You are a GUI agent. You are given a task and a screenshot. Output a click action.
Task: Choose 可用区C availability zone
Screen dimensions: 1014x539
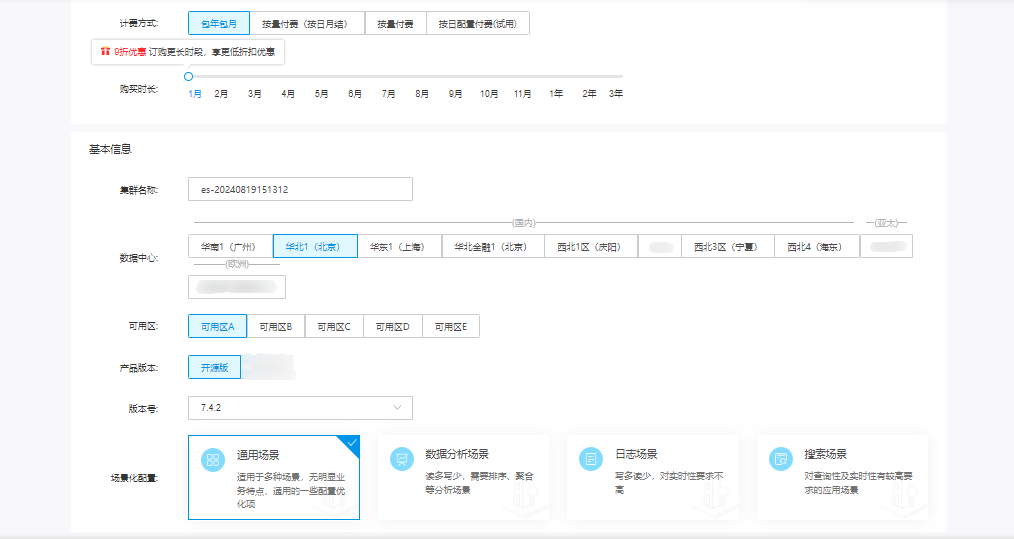334,326
